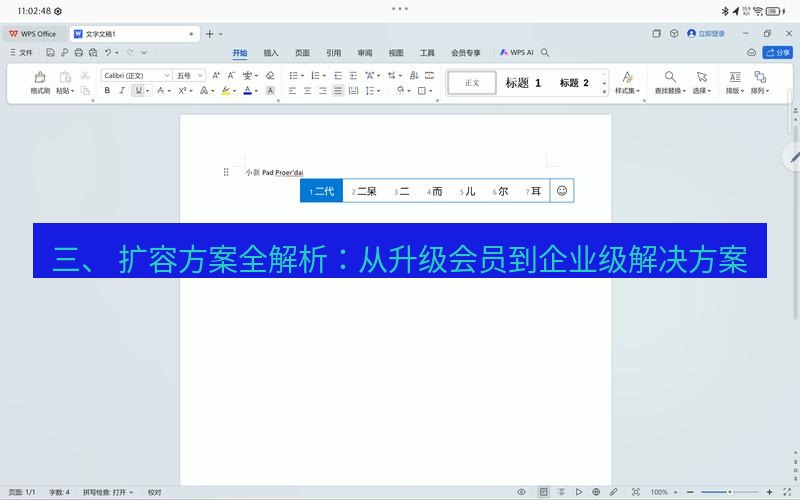Expand the numbered list dropdown arrow
This screenshot has height=500, width=800.
[x=324, y=76]
